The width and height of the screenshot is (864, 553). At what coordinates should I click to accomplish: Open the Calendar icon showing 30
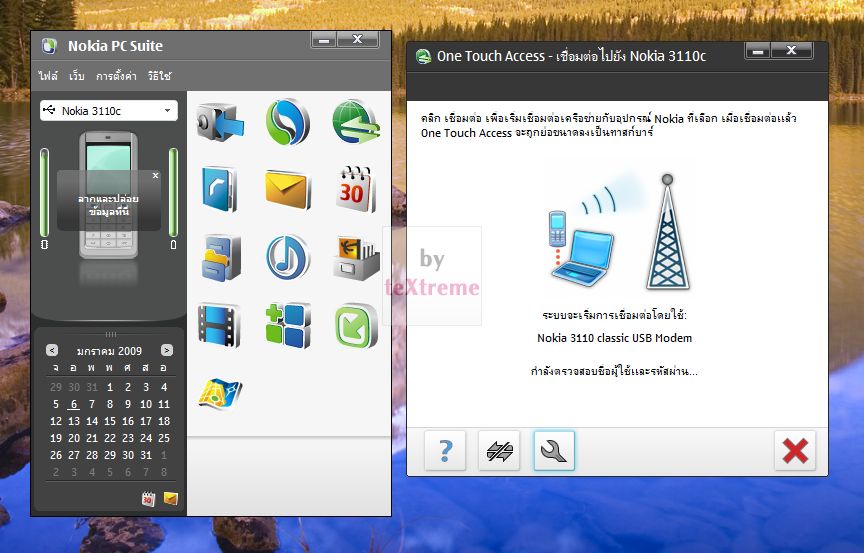(355, 189)
